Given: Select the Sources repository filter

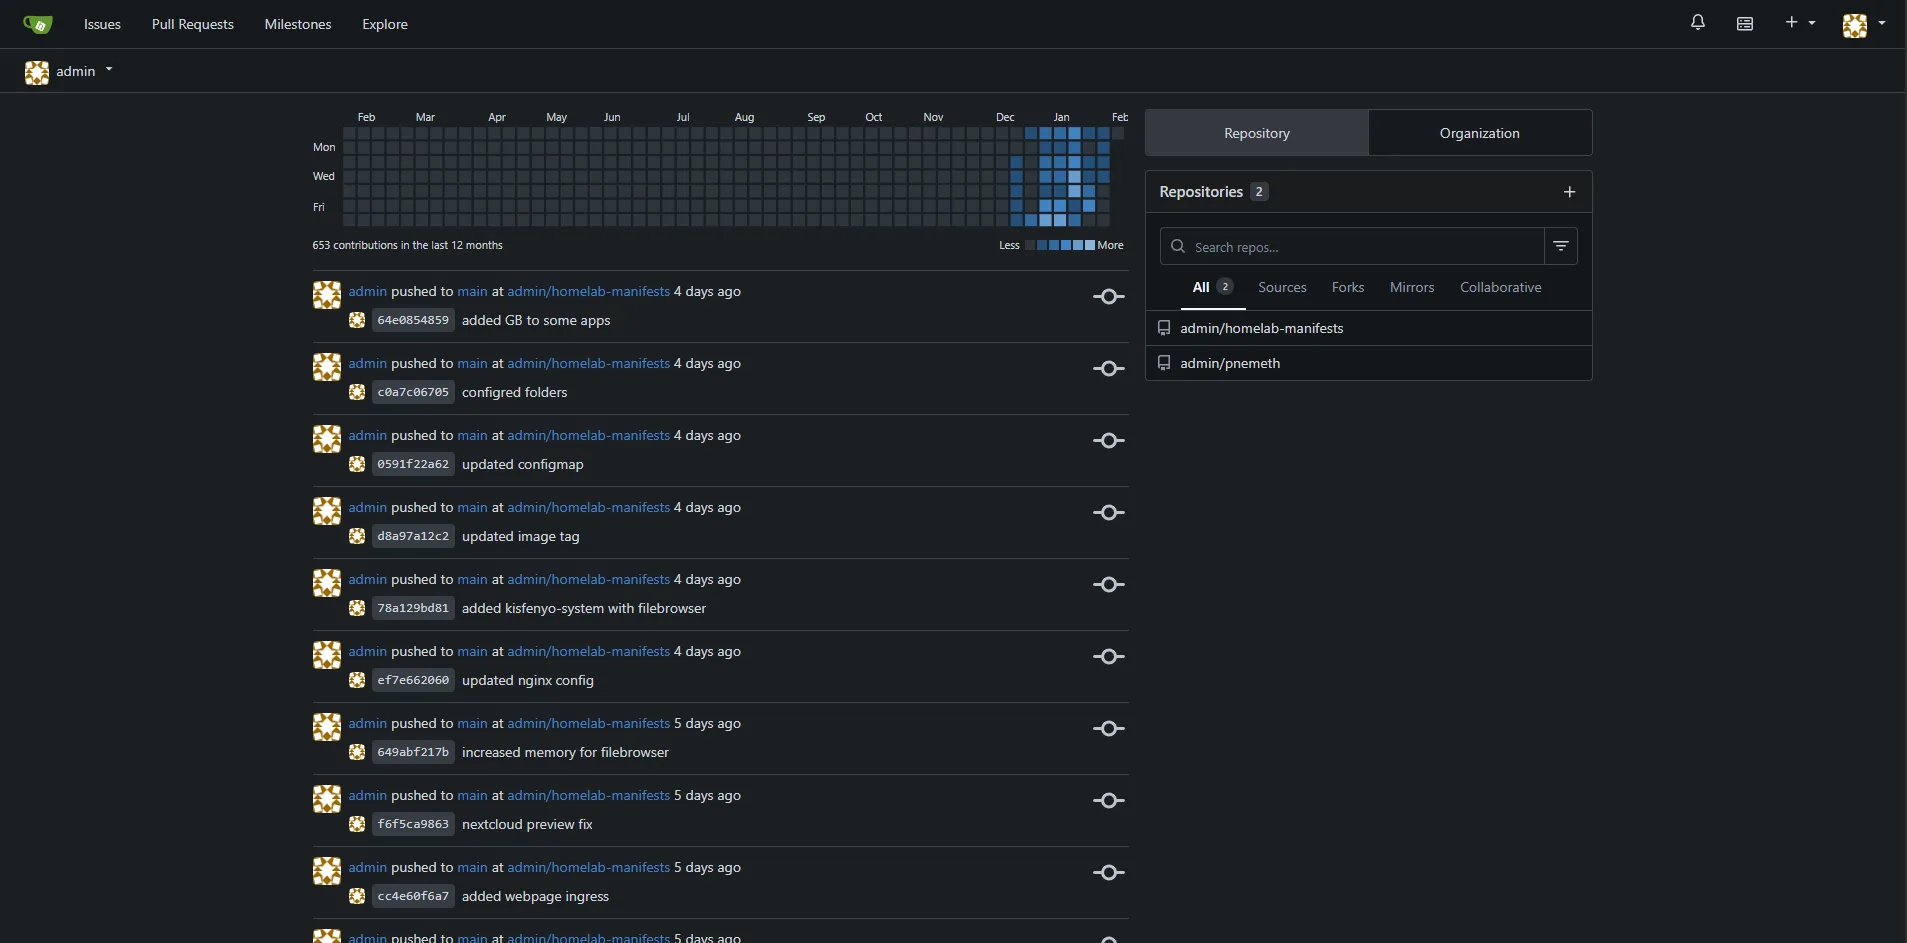Looking at the screenshot, I should pyautogui.click(x=1283, y=288).
